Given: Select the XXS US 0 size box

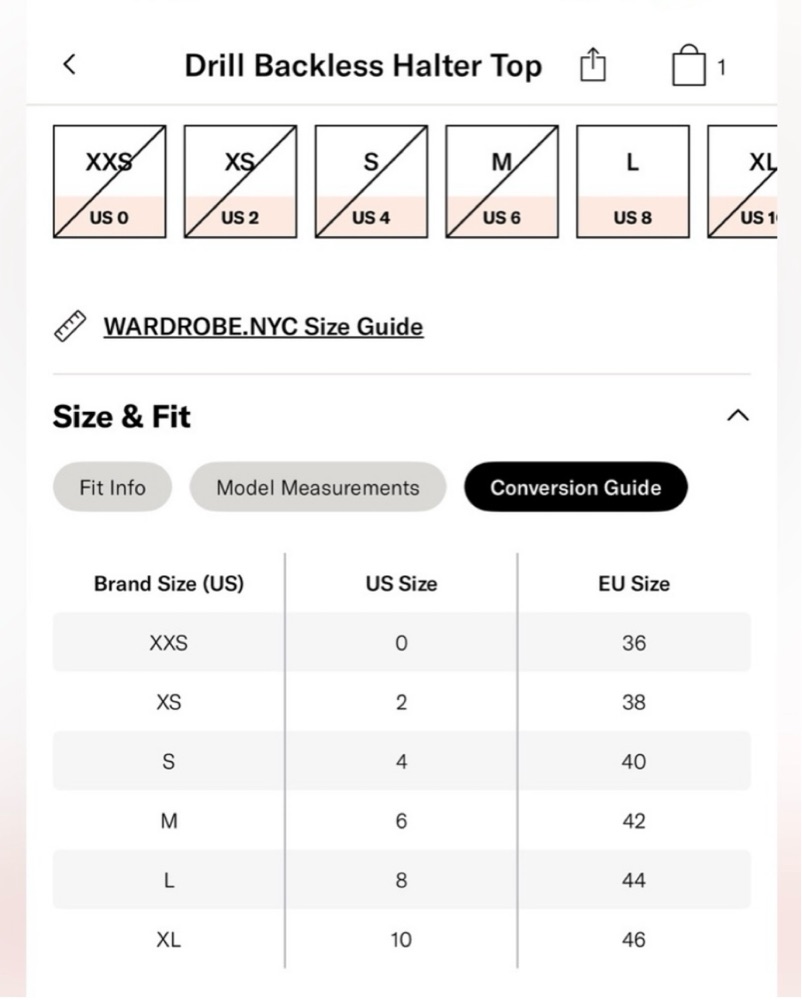Looking at the screenshot, I should pos(110,182).
